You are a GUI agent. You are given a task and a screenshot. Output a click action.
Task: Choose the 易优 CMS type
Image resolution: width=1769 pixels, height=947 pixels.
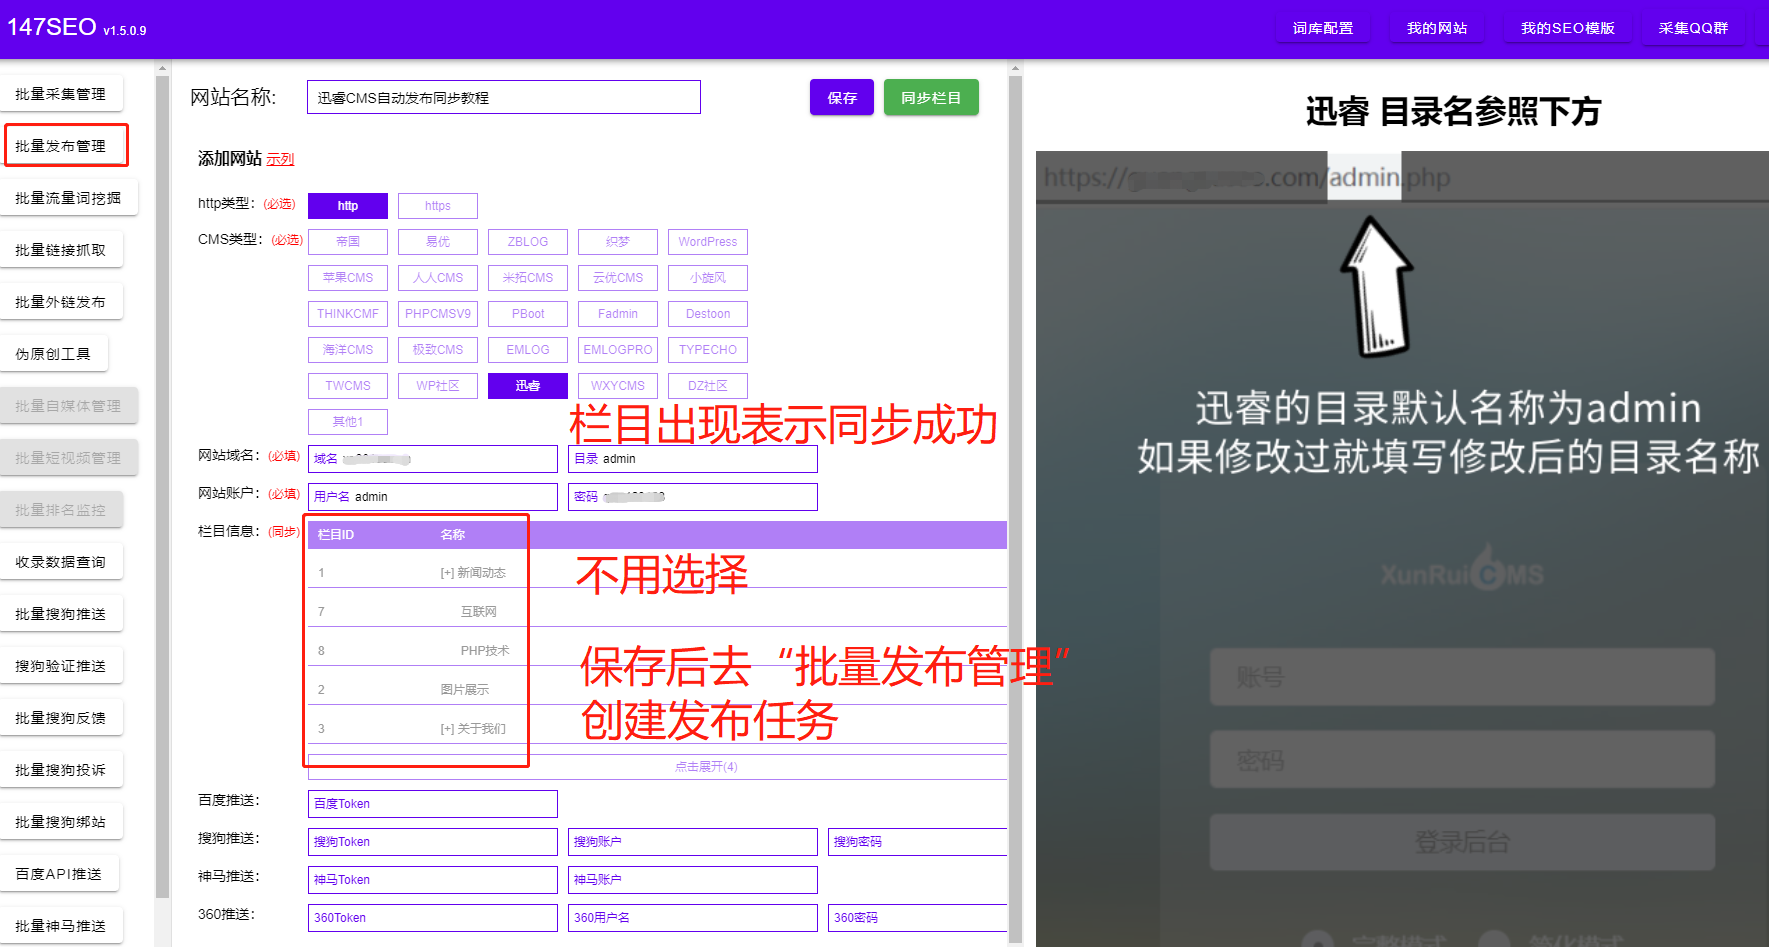(438, 242)
